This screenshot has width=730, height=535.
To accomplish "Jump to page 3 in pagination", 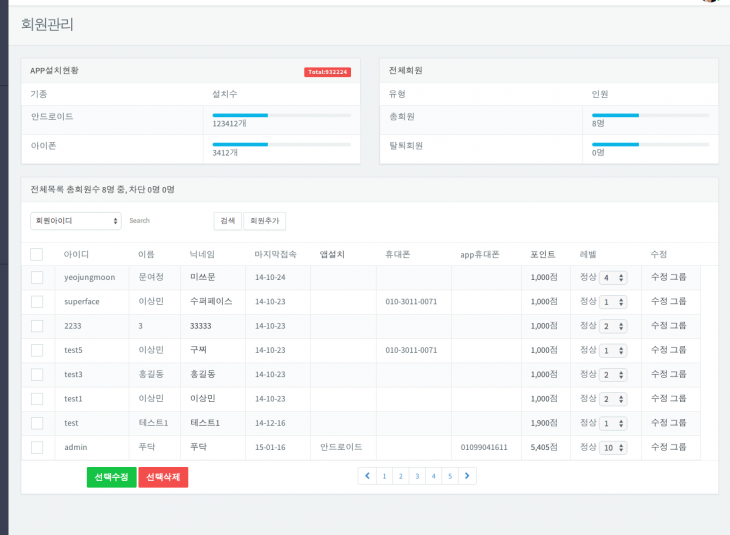I will pos(417,476).
